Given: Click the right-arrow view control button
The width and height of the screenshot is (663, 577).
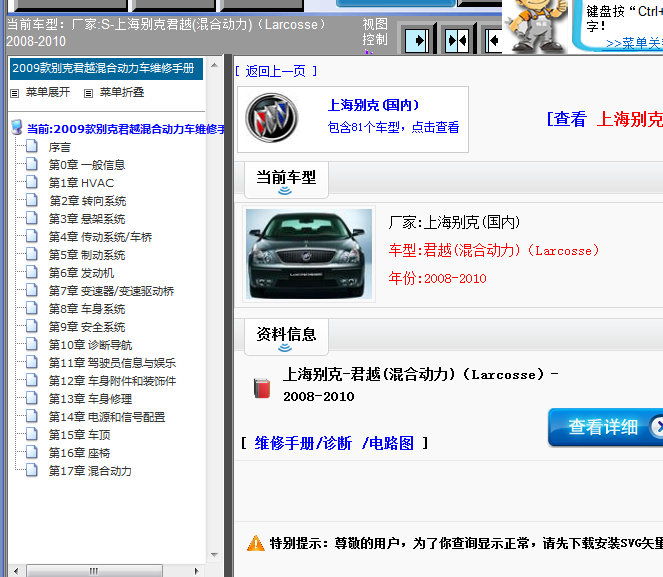Looking at the screenshot, I should [x=417, y=41].
